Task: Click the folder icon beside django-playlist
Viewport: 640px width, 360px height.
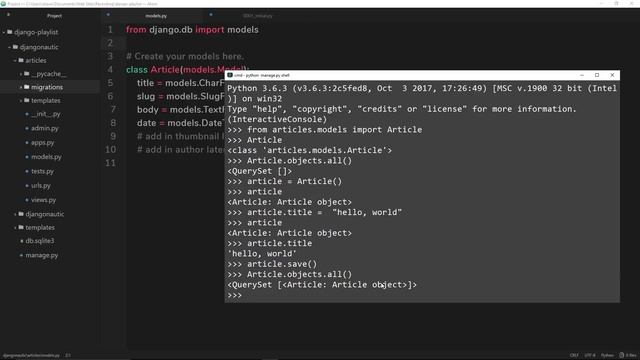Action: [x=10, y=32]
